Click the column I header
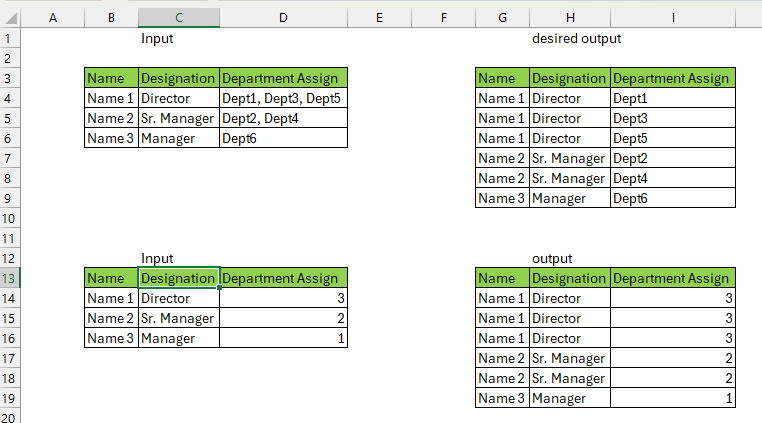 click(673, 17)
